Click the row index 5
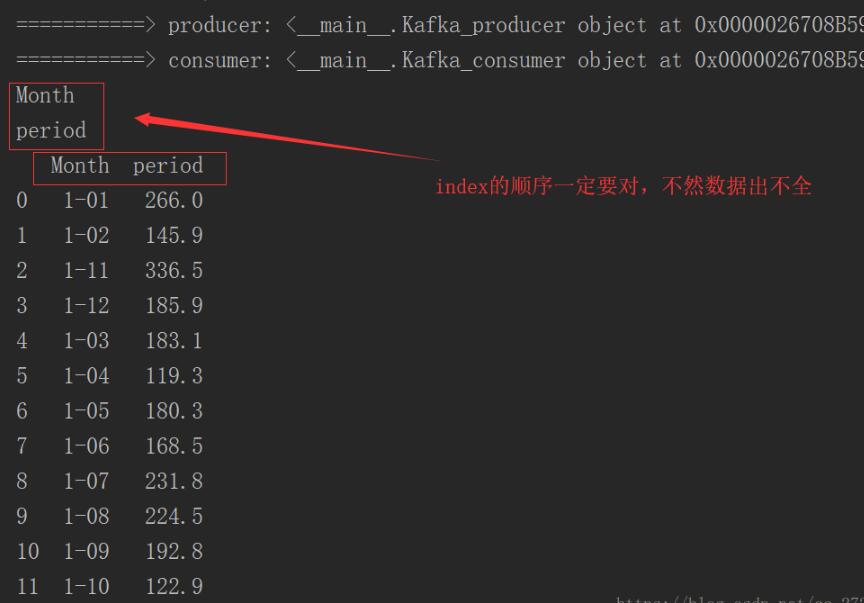 [22, 376]
